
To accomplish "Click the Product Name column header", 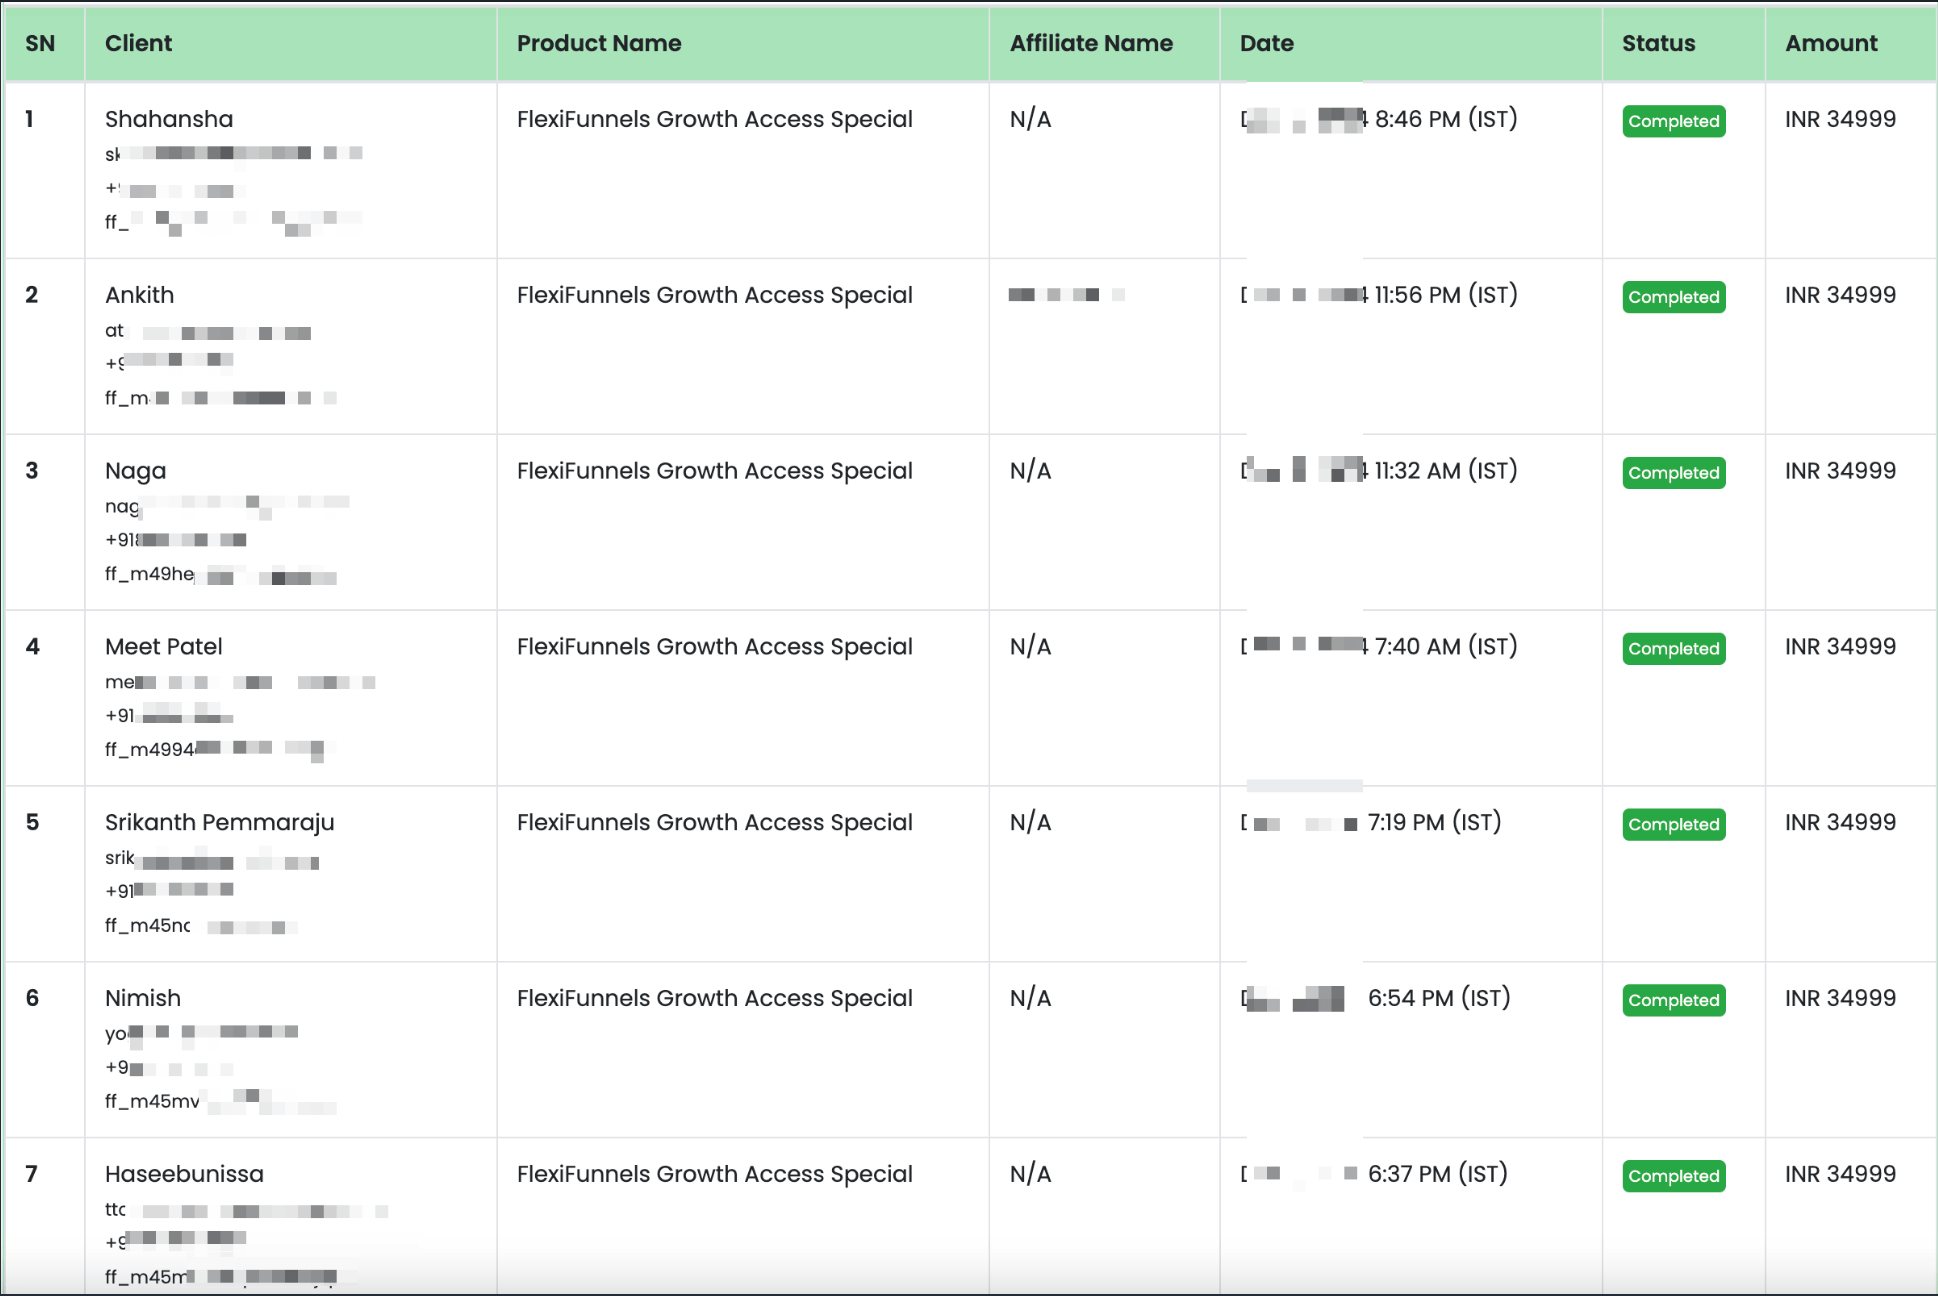I will pos(599,44).
